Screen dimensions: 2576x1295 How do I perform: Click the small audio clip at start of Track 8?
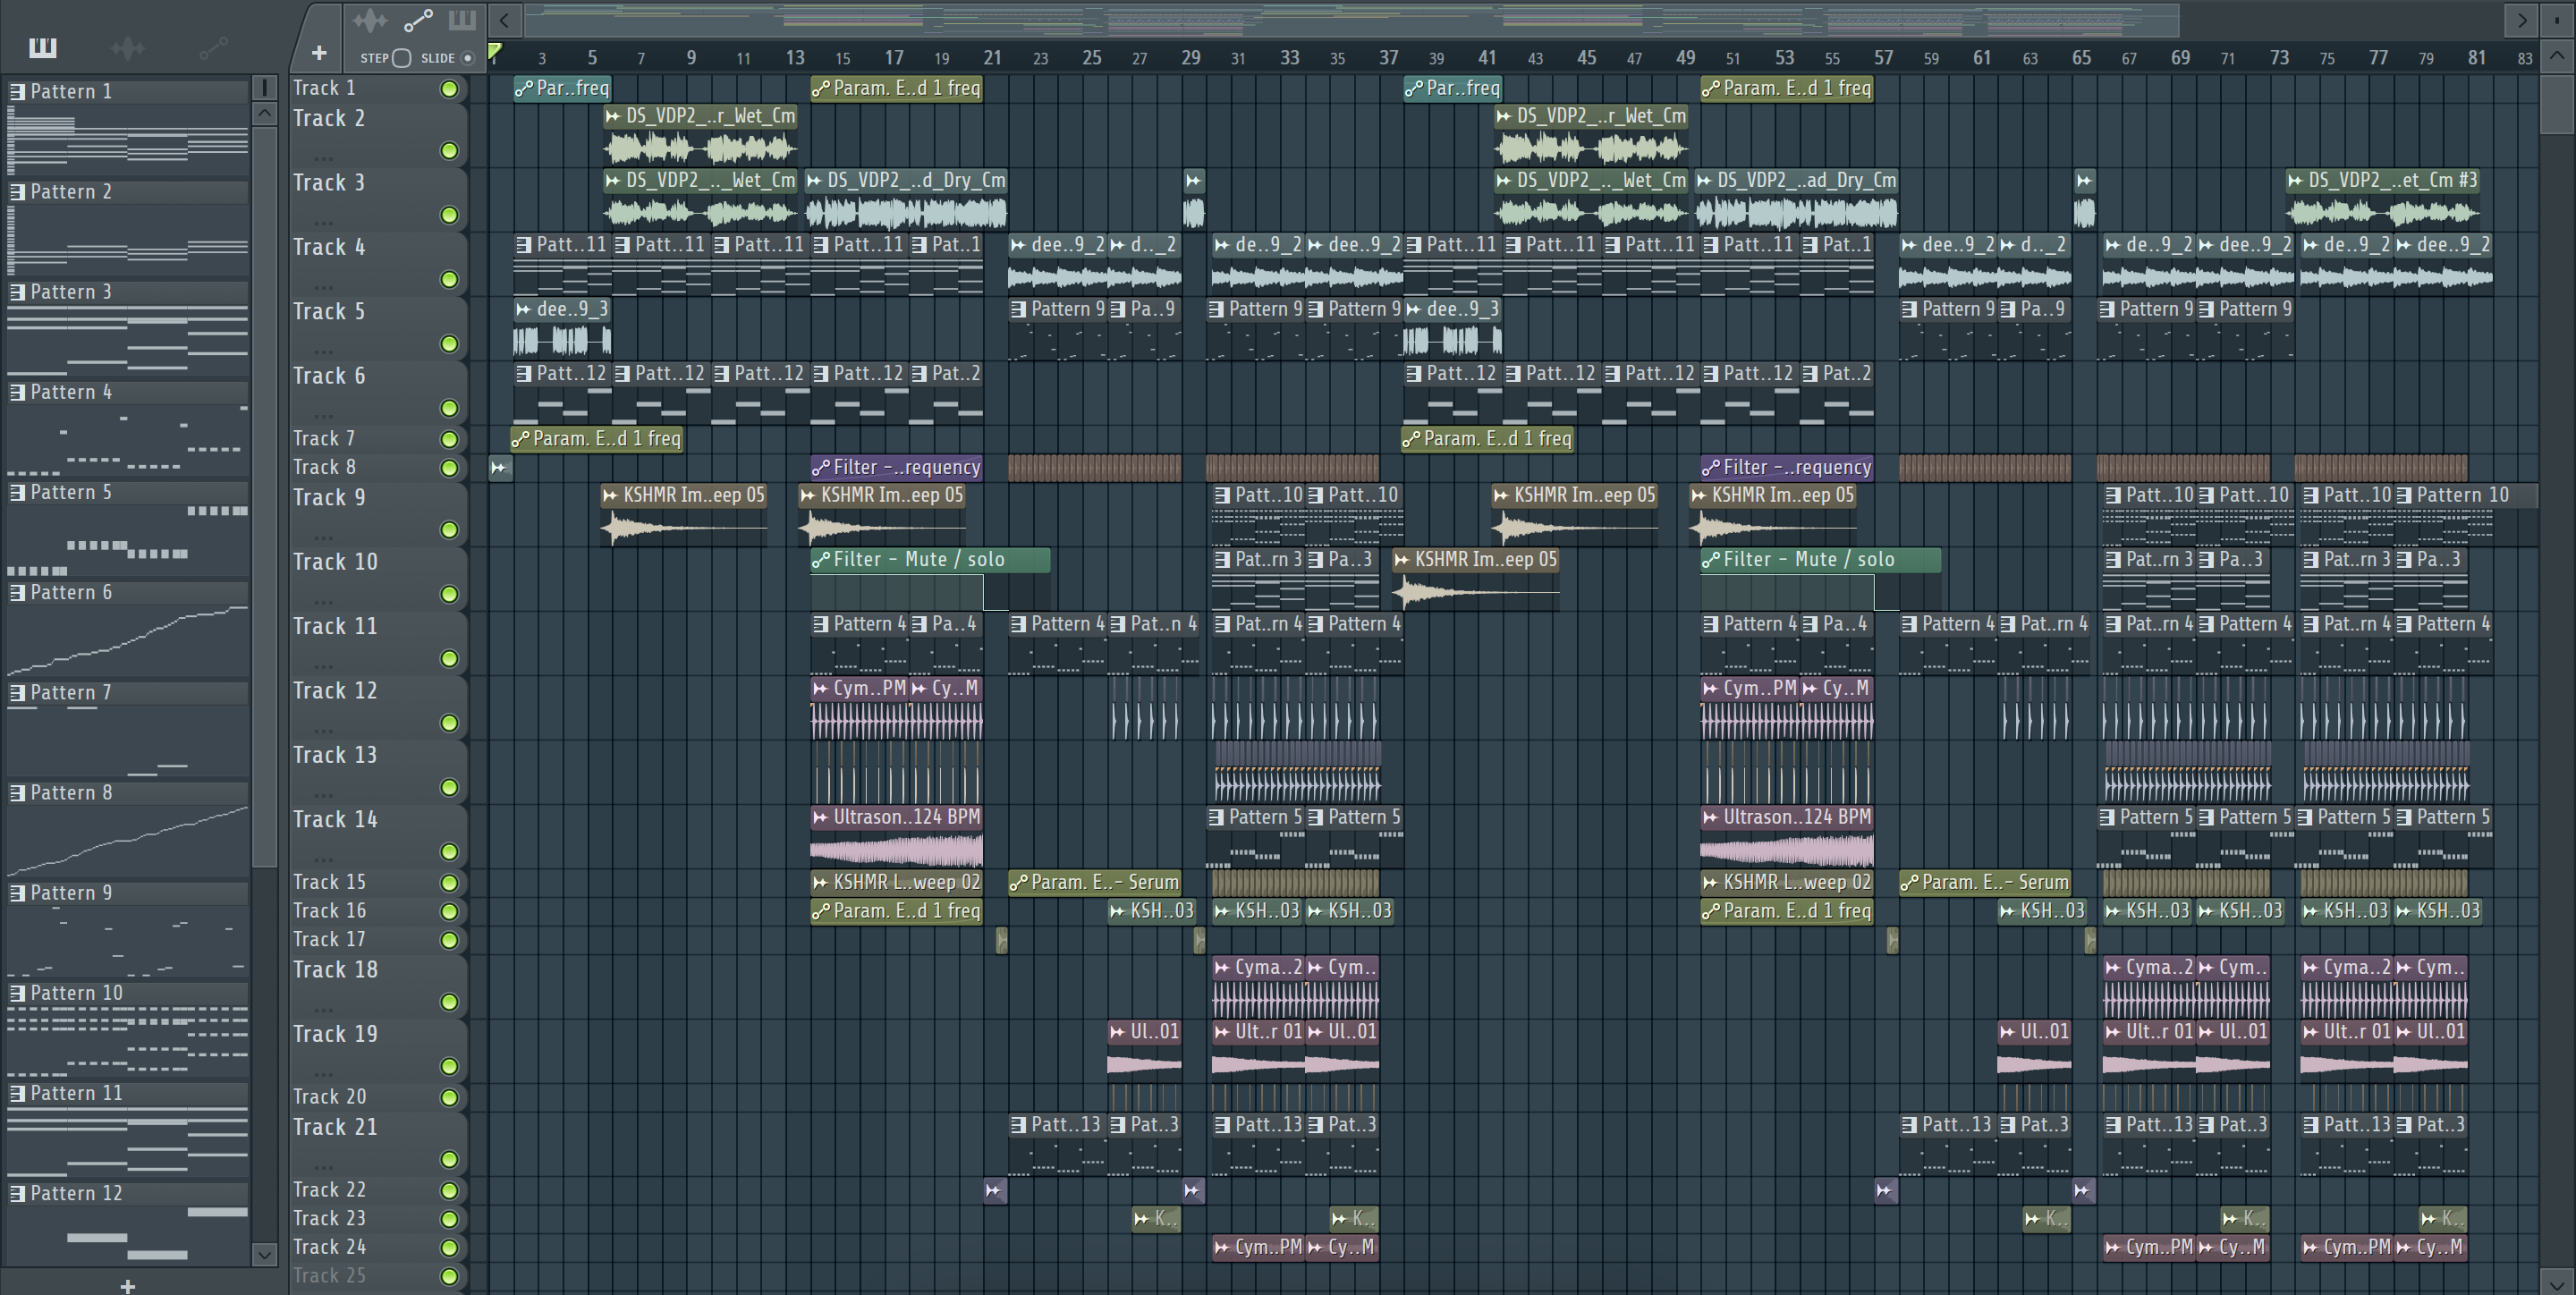tap(500, 468)
